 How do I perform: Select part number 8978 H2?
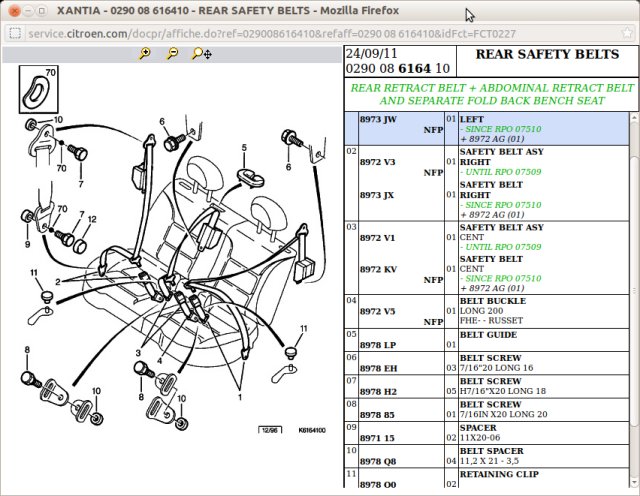click(378, 391)
